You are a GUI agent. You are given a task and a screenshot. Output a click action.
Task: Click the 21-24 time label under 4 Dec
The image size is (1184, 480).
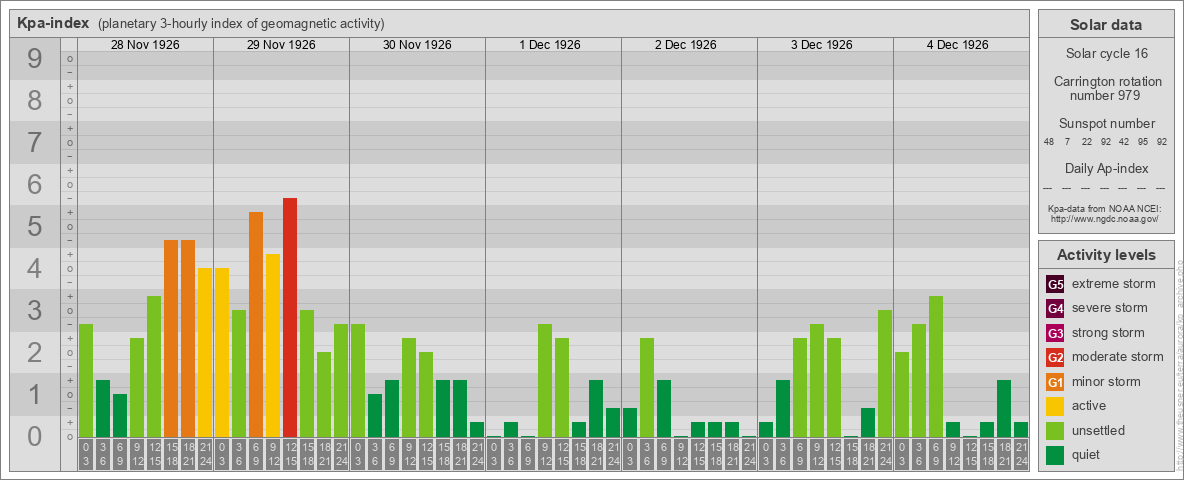tap(1021, 456)
